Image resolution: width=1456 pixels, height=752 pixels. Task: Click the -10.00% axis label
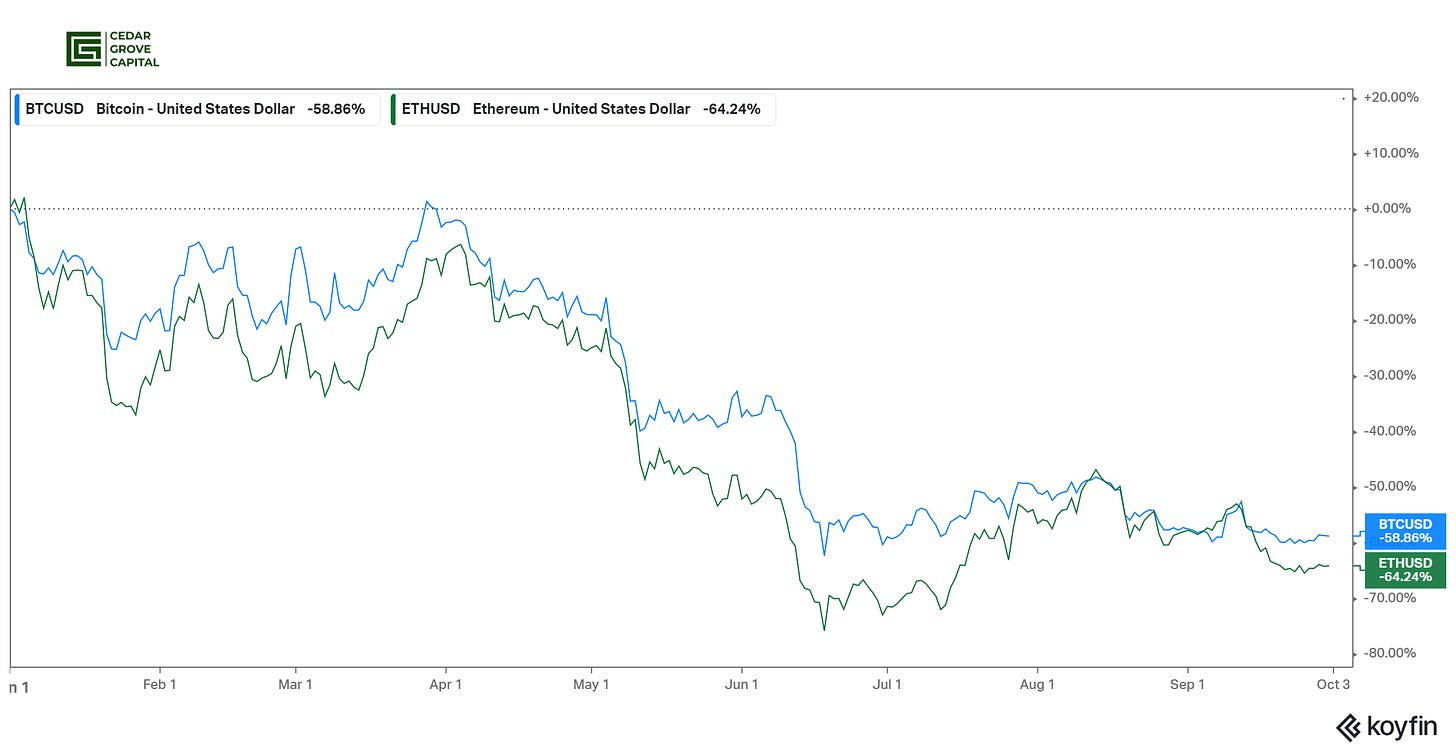point(1389,264)
